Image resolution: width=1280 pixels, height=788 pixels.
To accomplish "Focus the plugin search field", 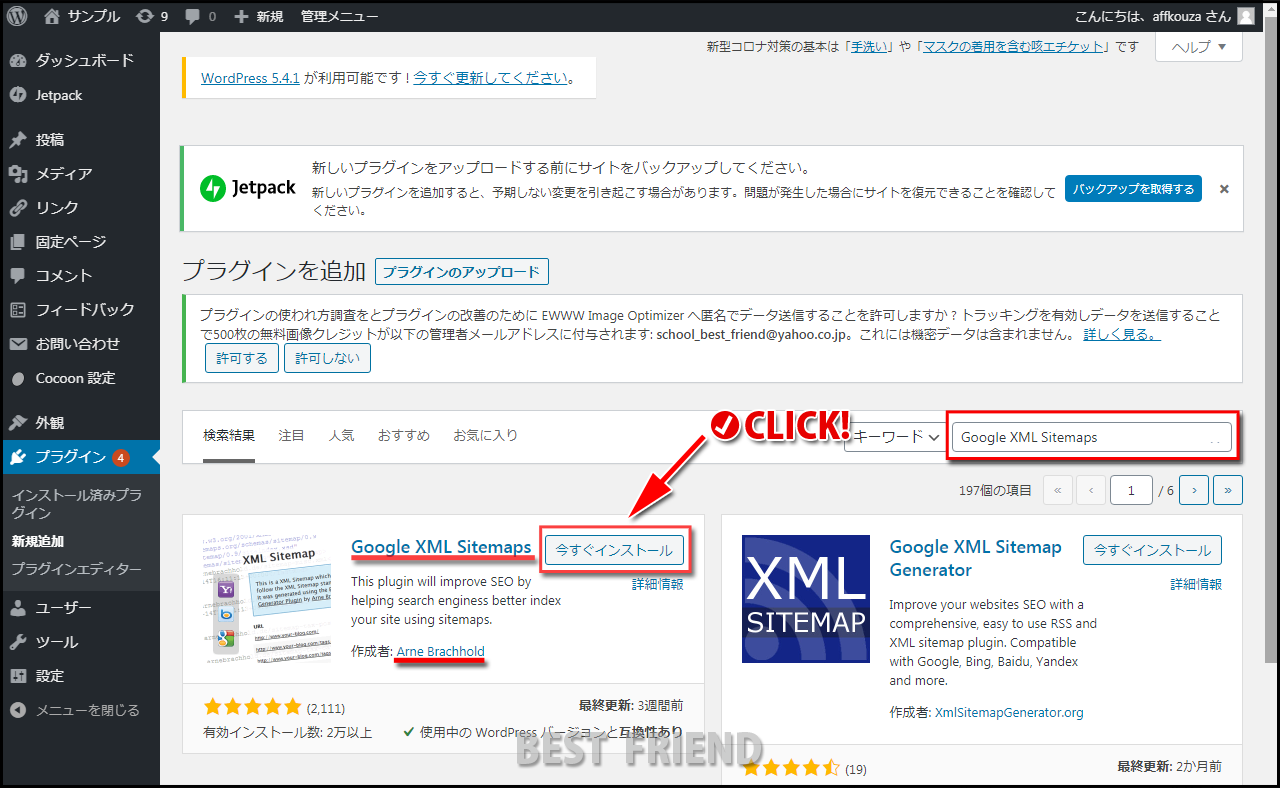I will 1093,437.
